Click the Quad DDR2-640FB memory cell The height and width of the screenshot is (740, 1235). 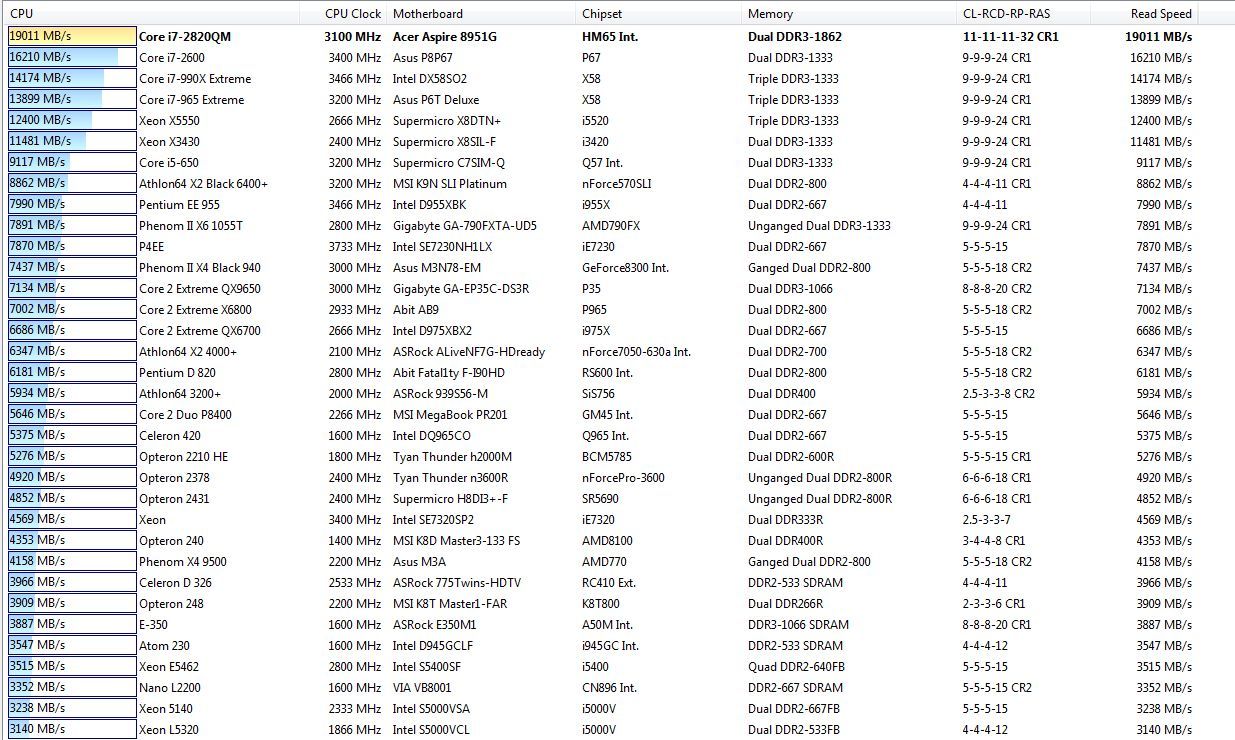[x=794, y=667]
